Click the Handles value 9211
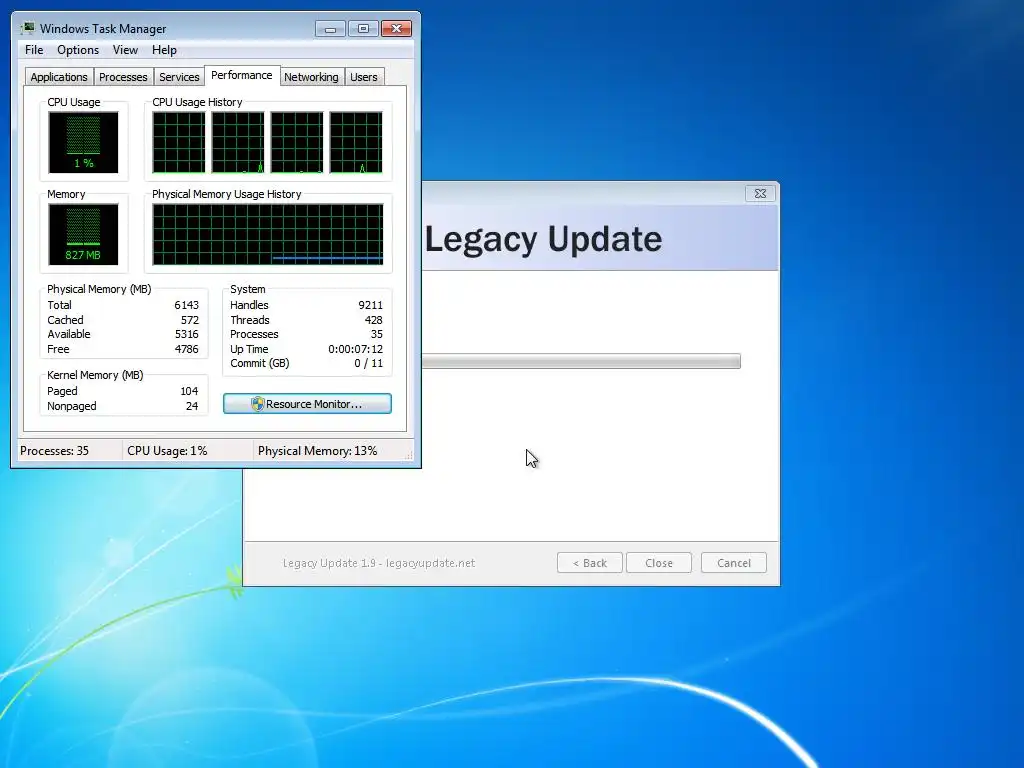Screen dimensions: 1024x768 tap(370, 305)
